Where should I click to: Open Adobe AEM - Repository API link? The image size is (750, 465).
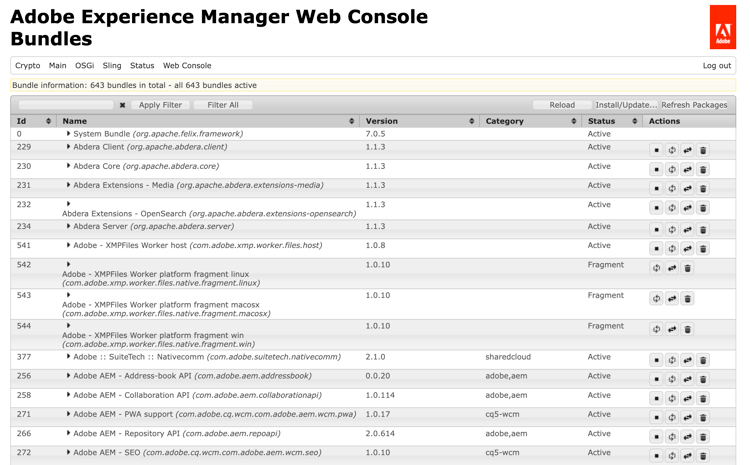176,433
